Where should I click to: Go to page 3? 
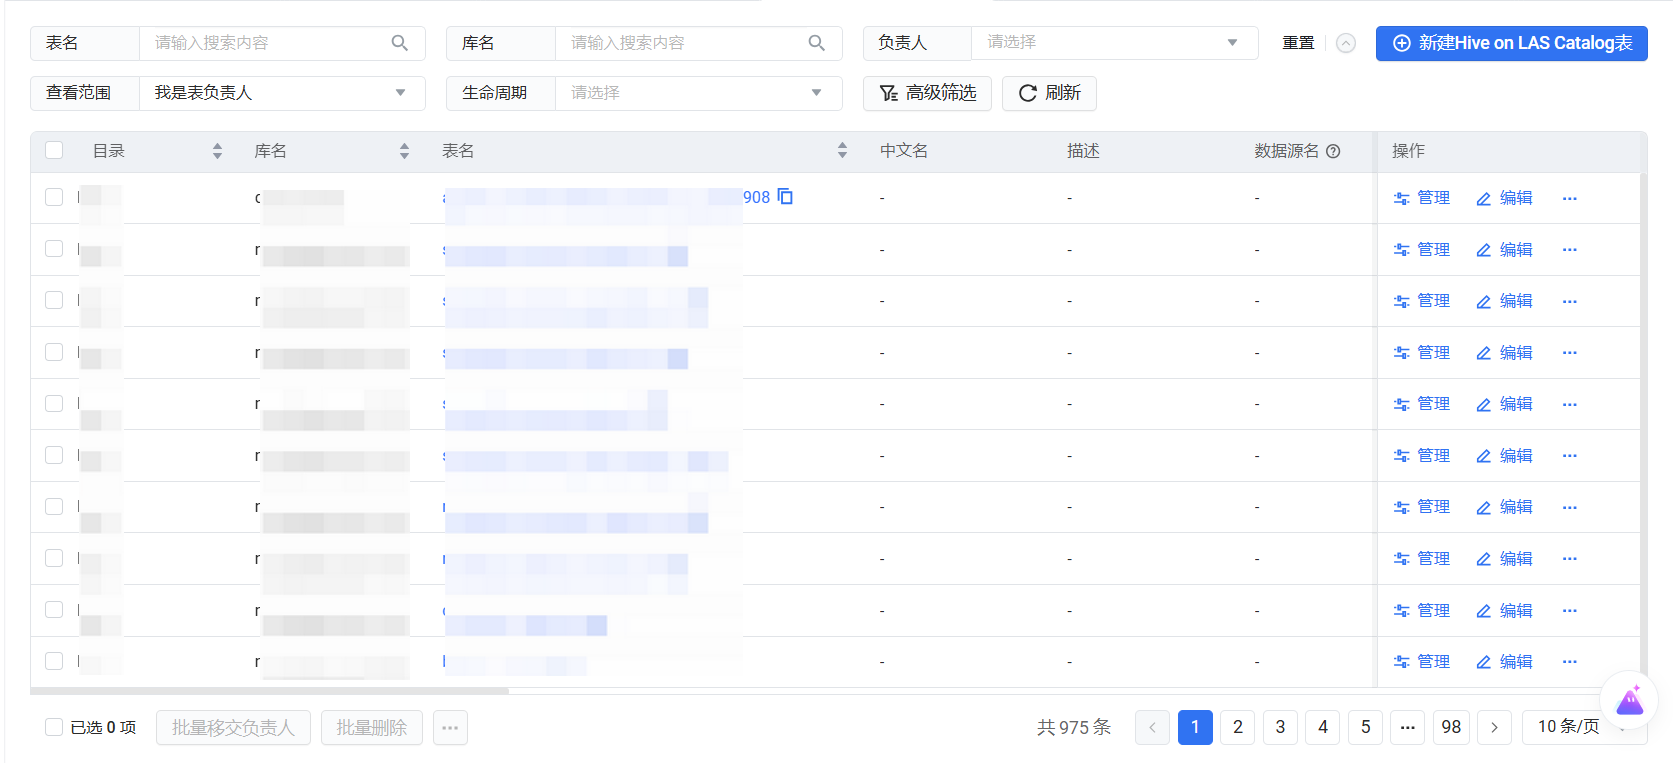tap(1280, 727)
